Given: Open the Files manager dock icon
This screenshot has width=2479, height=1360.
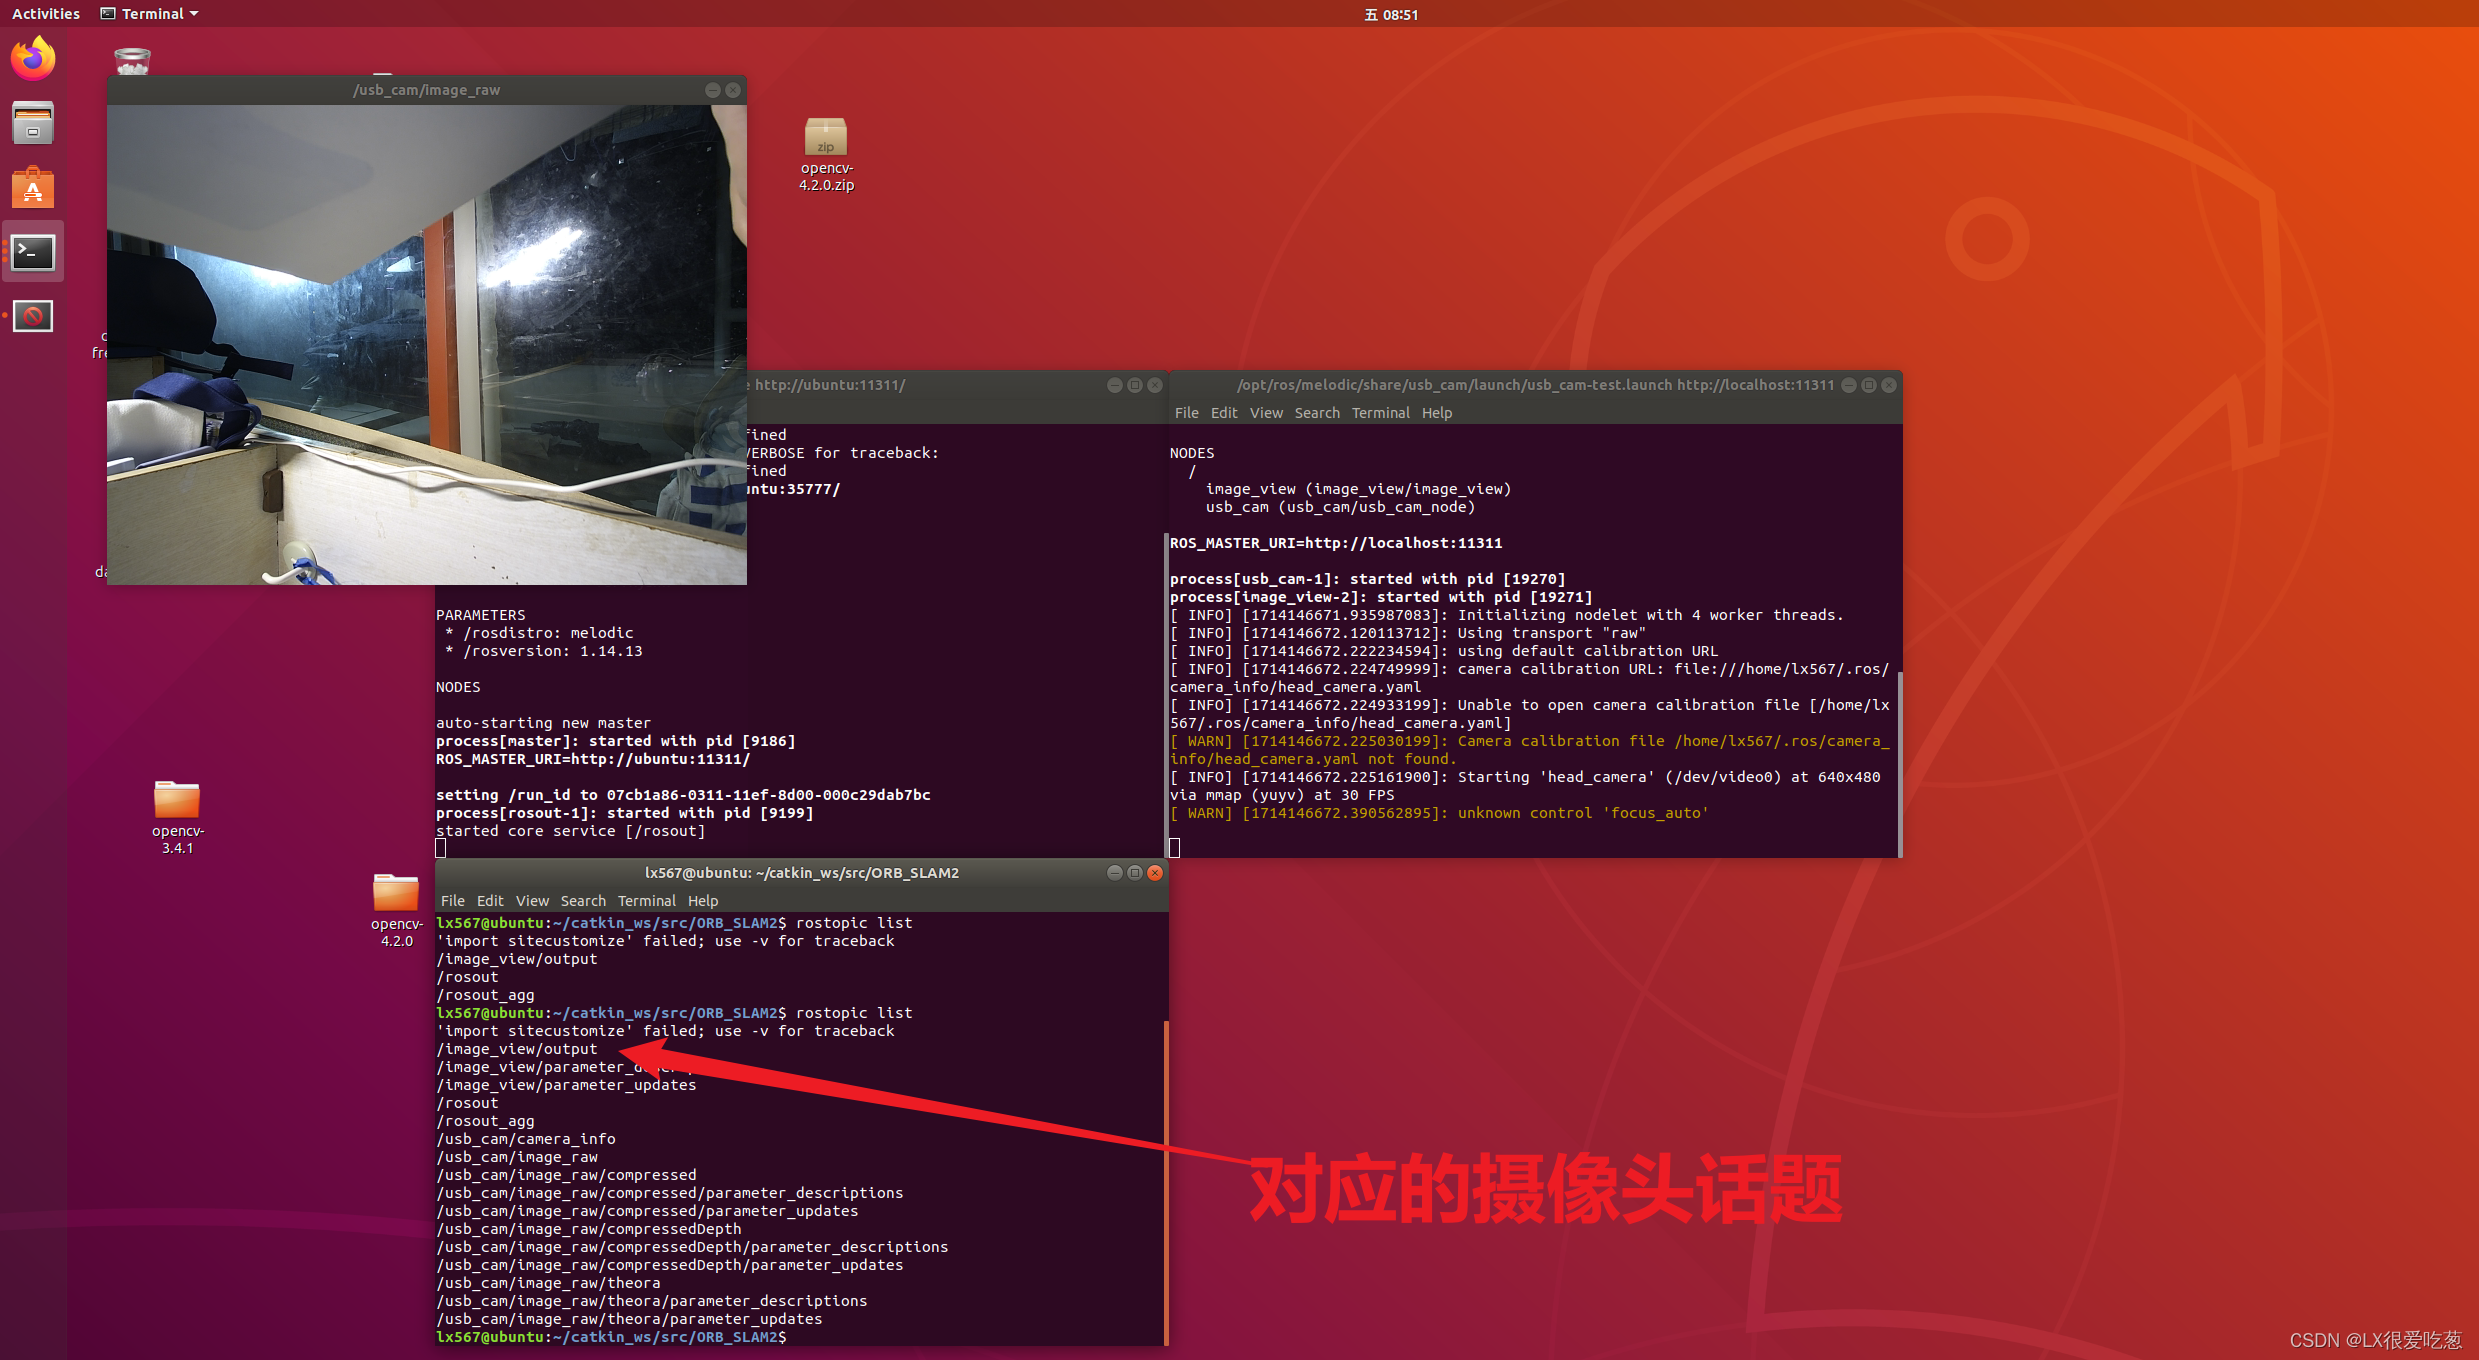Looking at the screenshot, I should [x=33, y=124].
